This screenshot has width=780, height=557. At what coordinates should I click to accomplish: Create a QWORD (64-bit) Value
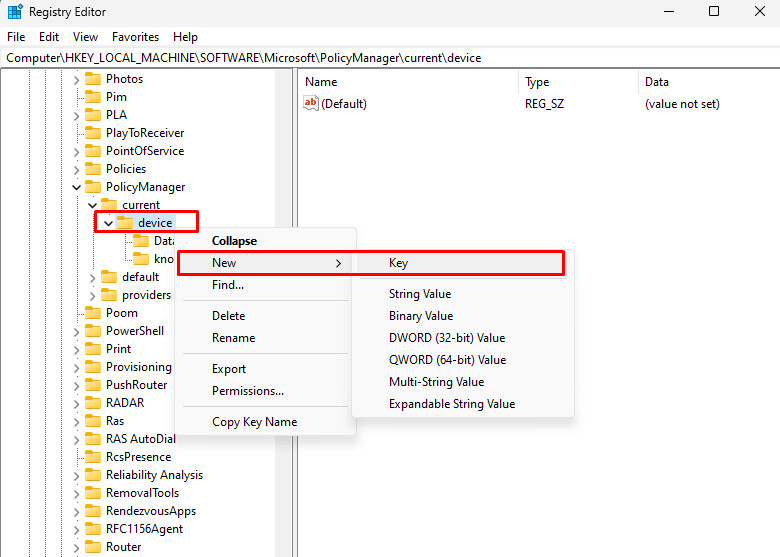(463, 360)
